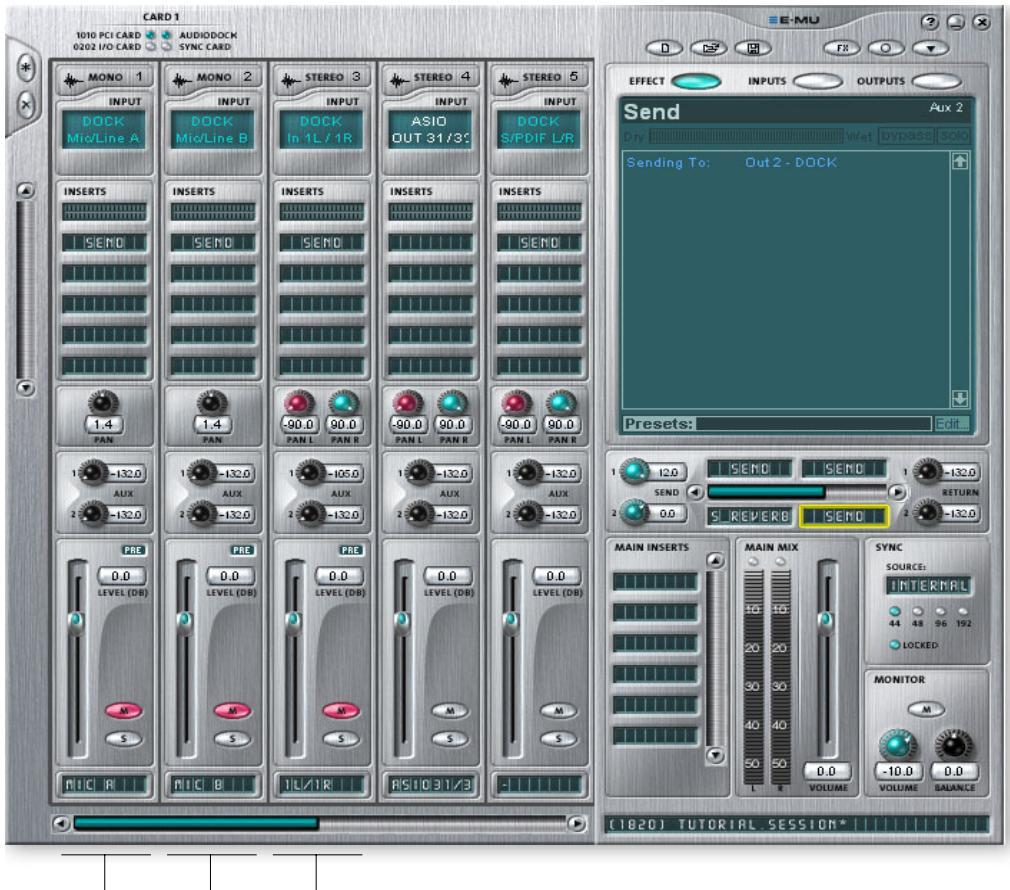Open input selector DOCK In 1L/1R
Image resolution: width=1010 pixels, height=890 pixels.
(x=321, y=129)
